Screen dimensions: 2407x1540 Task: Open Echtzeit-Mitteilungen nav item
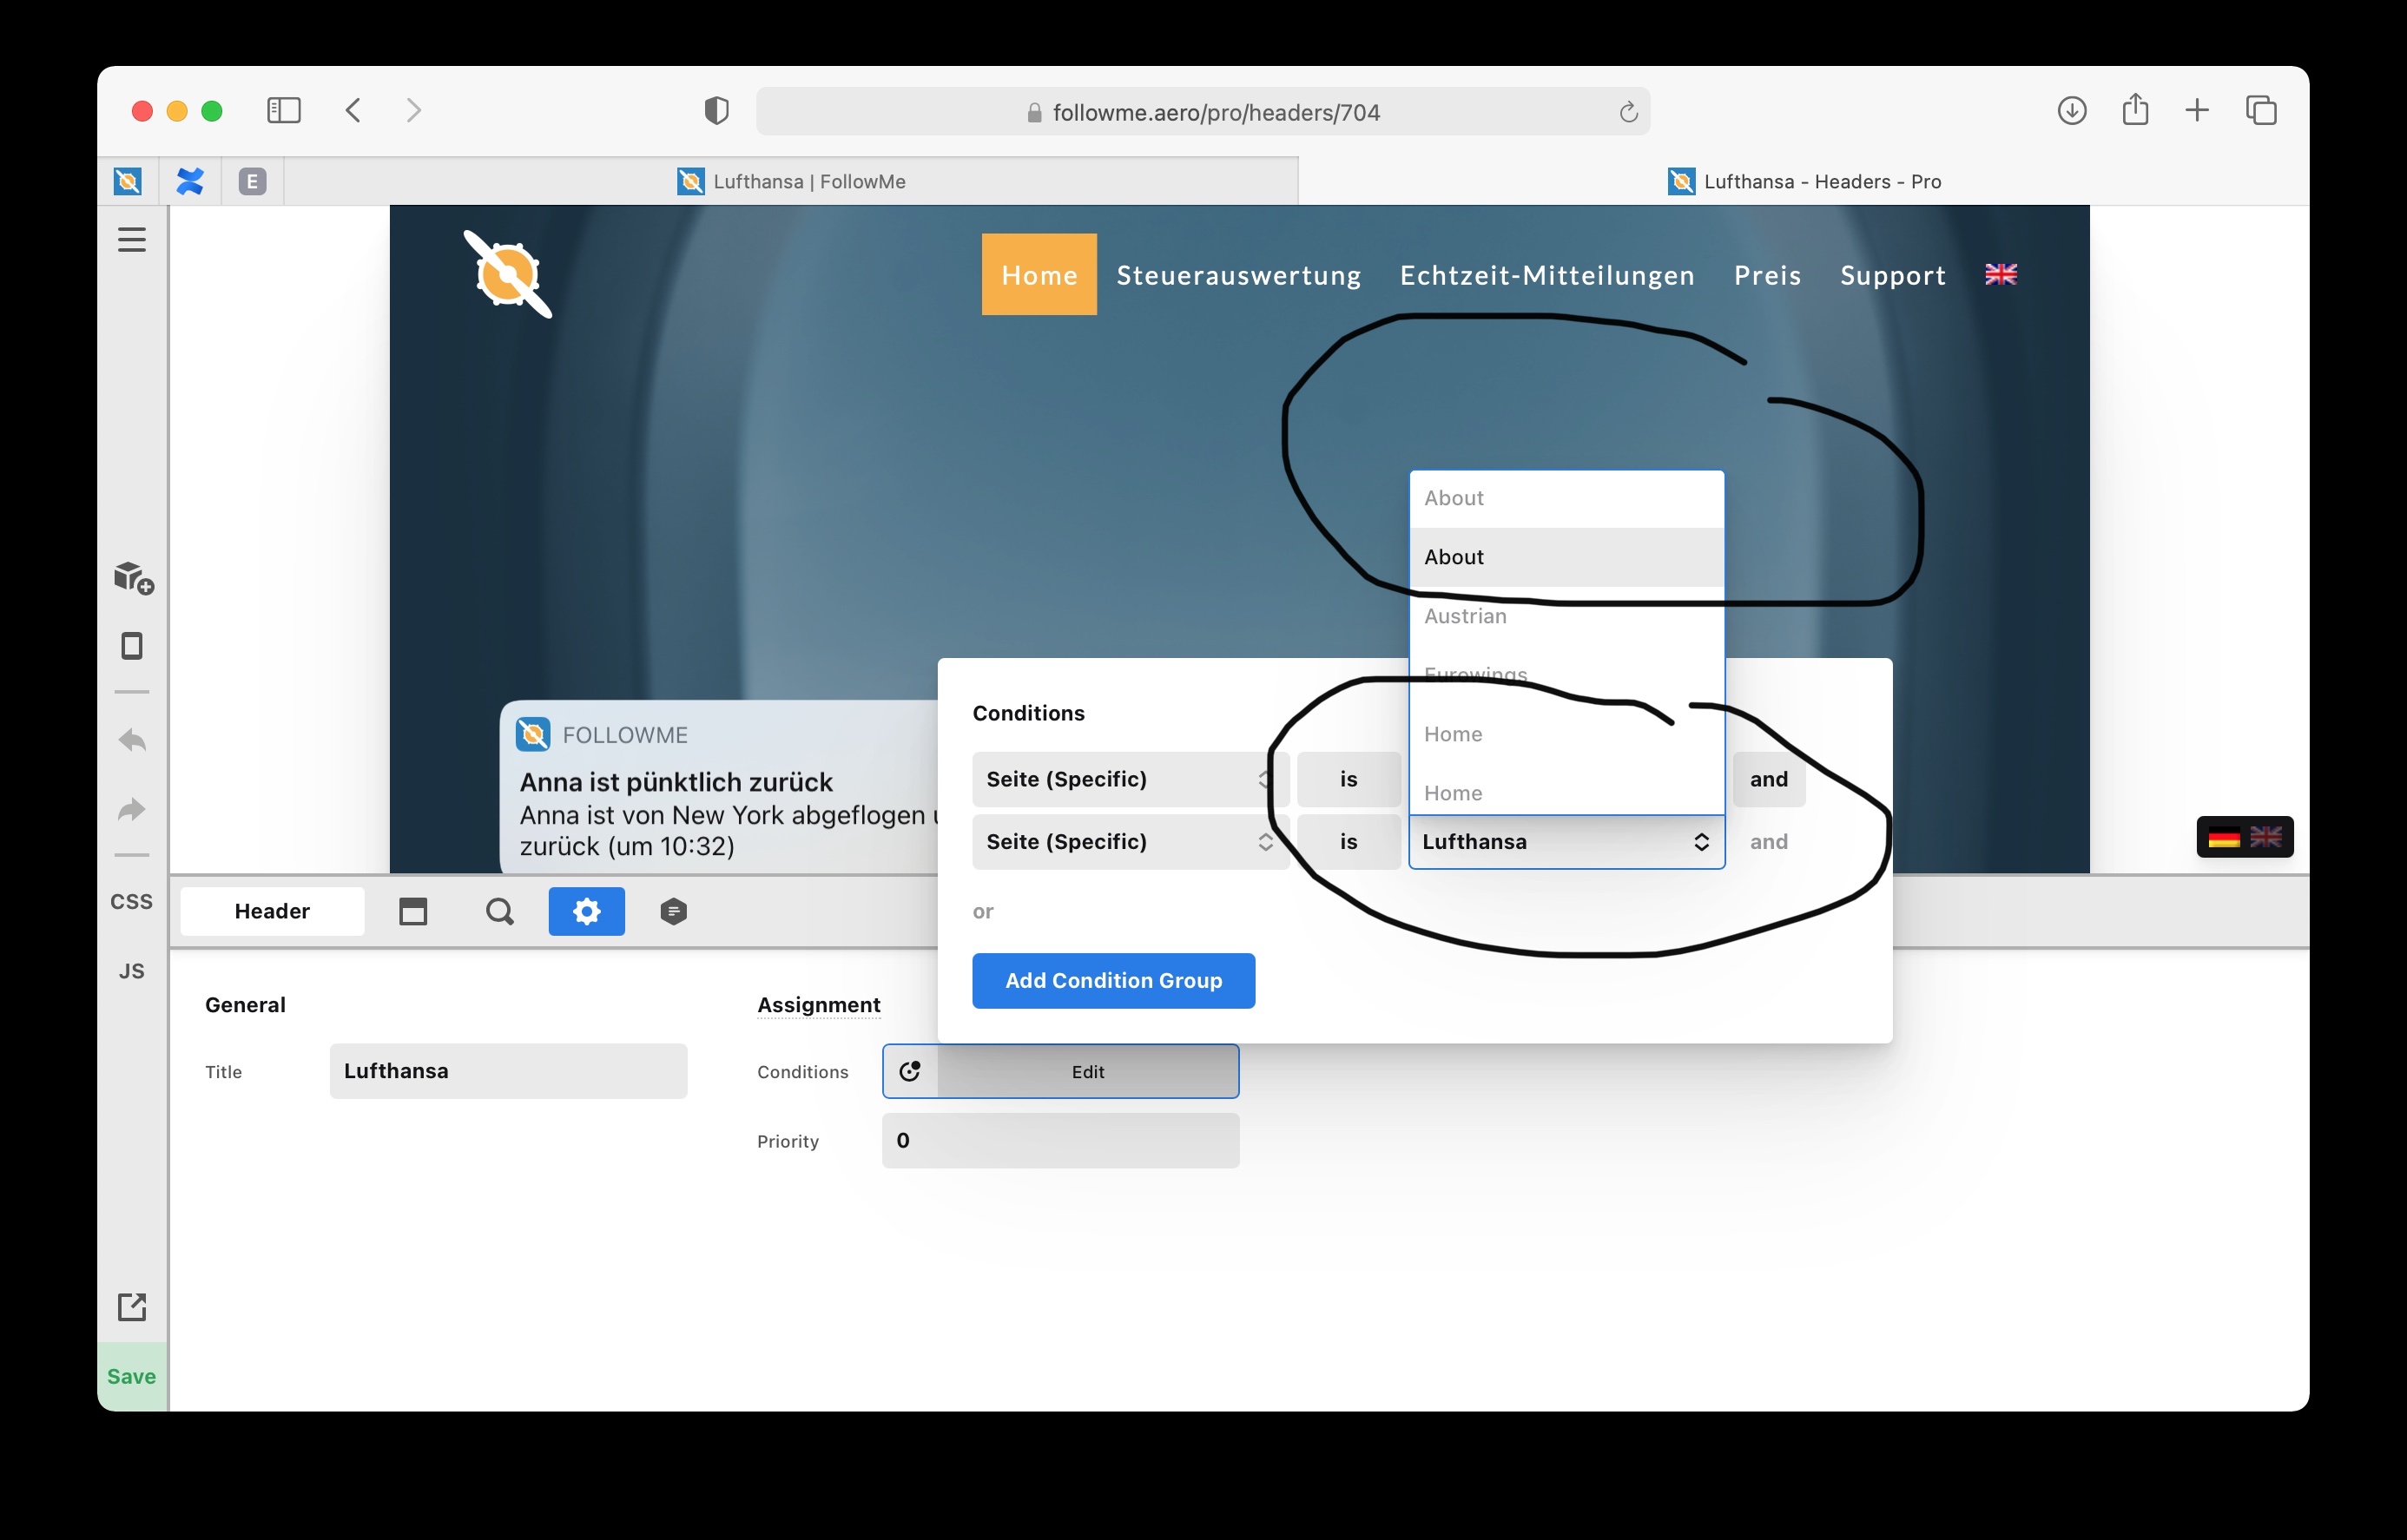(x=1547, y=275)
